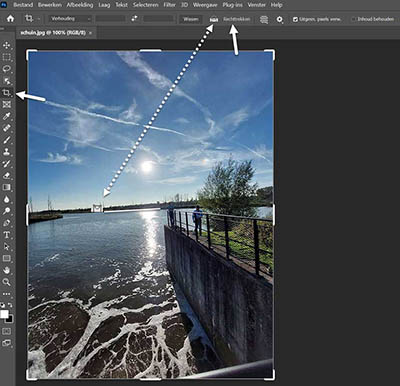Open the Weergave menu
Image resolution: width=400 pixels, height=386 pixels.
coord(205,5)
